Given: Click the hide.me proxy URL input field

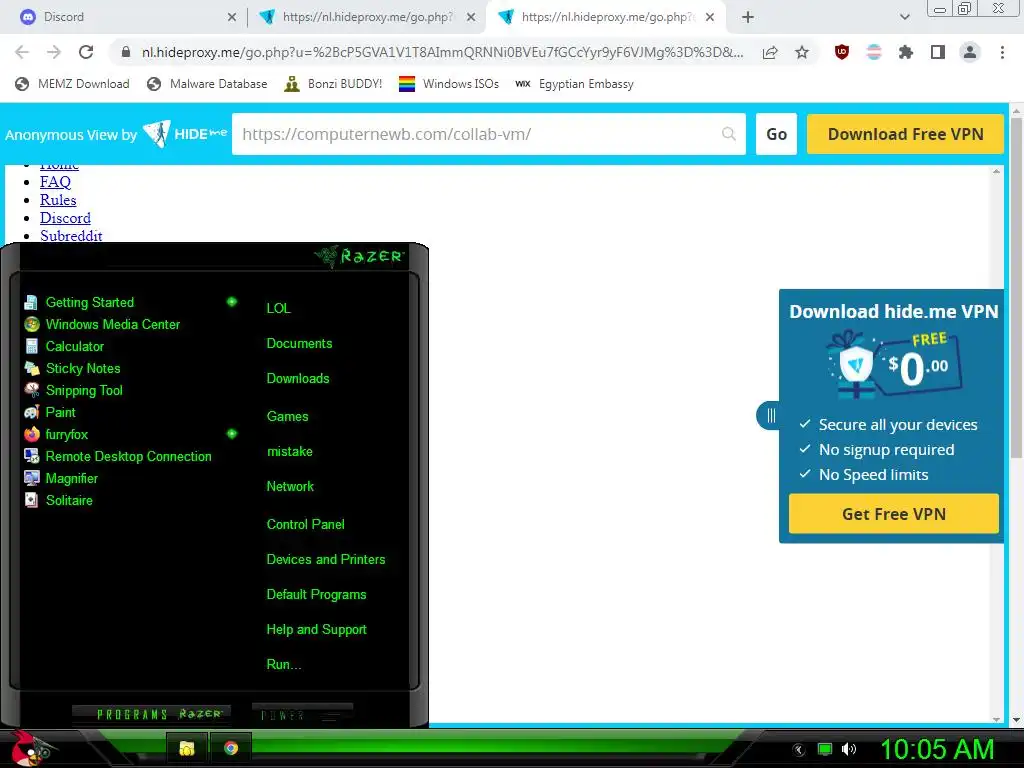Looking at the screenshot, I should (x=488, y=134).
